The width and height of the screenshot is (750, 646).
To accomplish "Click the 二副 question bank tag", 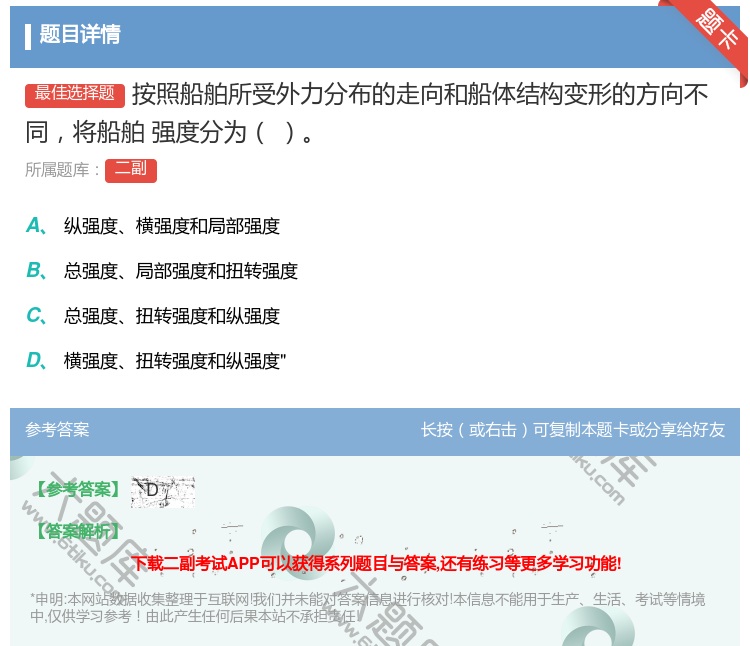I will pyautogui.click(x=131, y=170).
